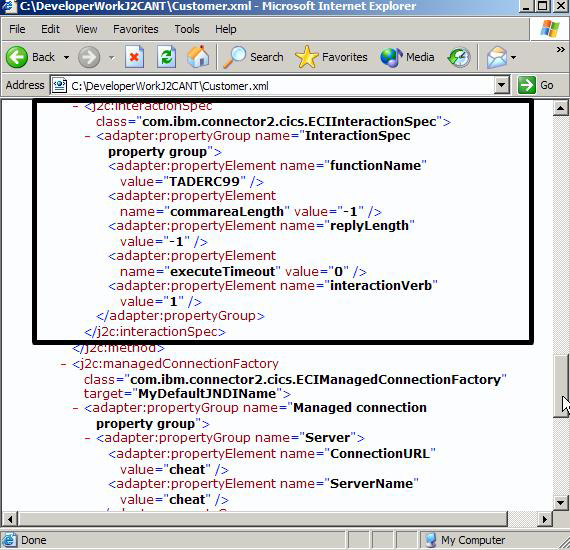Open the Help menu
The height and width of the screenshot is (550, 570).
225,29
